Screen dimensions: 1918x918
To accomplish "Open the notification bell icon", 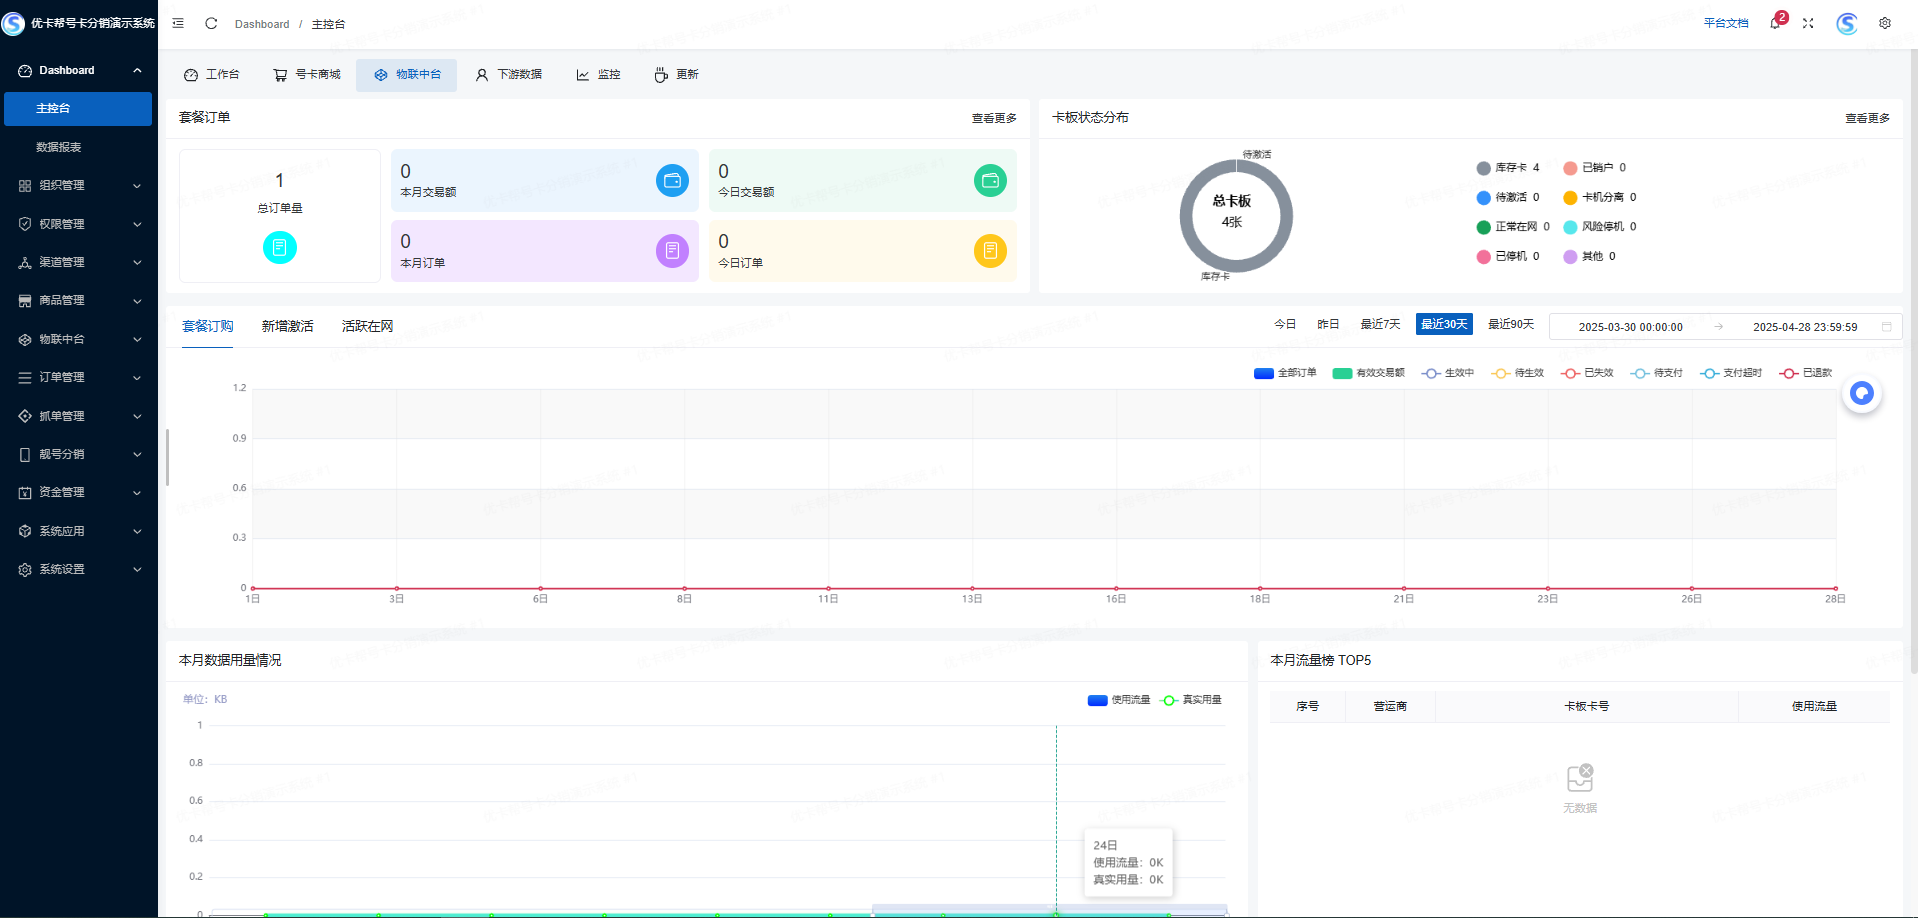I will click(1775, 23).
